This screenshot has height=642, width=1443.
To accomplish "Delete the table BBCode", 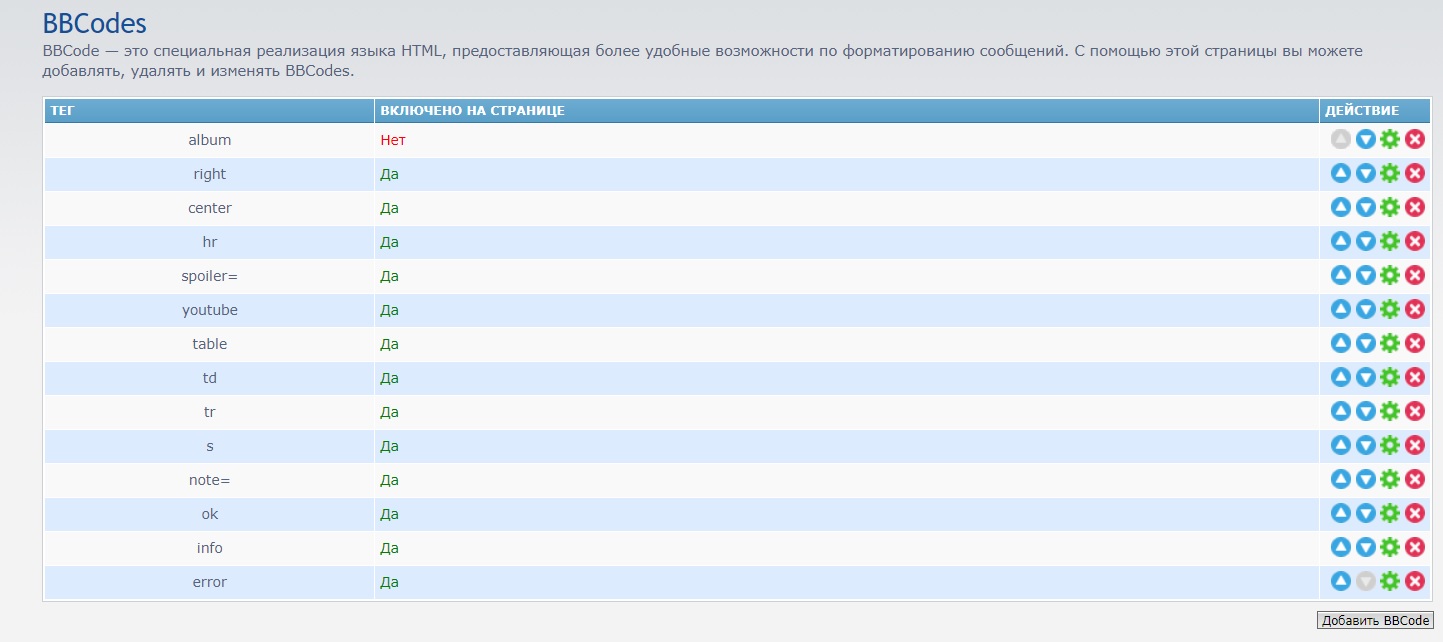I will [x=1414, y=344].
